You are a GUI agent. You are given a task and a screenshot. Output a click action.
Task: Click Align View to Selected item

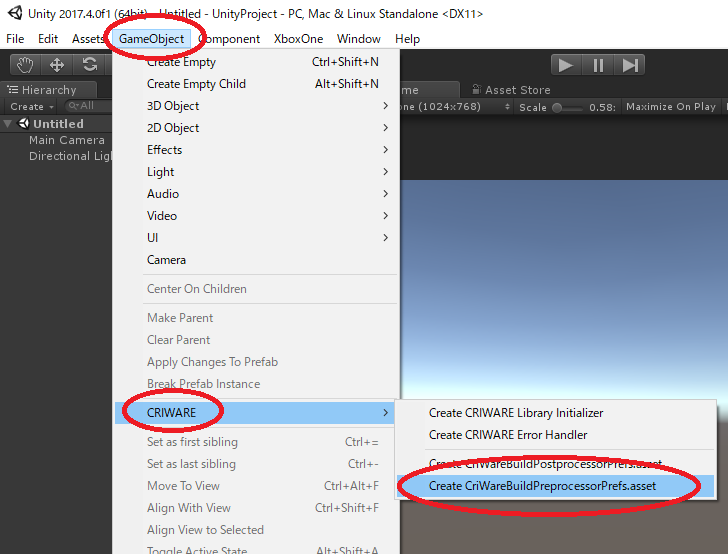[x=256, y=530]
